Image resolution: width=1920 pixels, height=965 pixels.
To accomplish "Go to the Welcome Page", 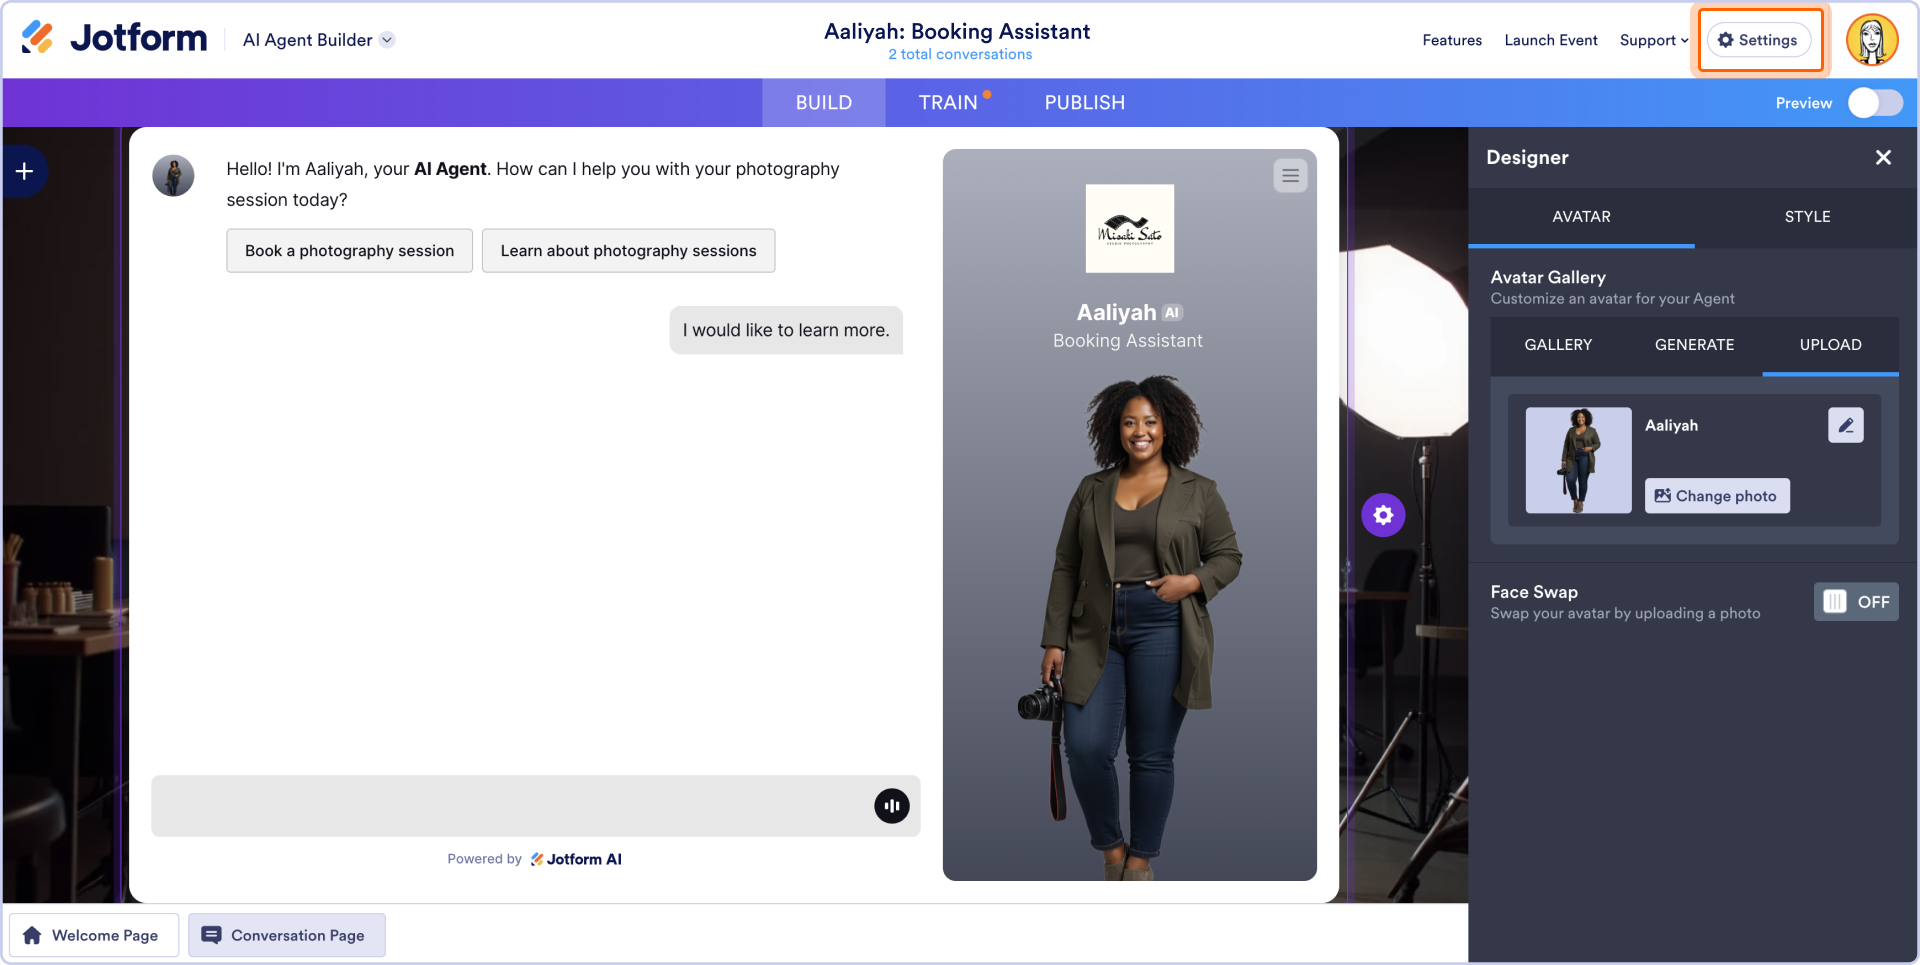I will 94,936.
